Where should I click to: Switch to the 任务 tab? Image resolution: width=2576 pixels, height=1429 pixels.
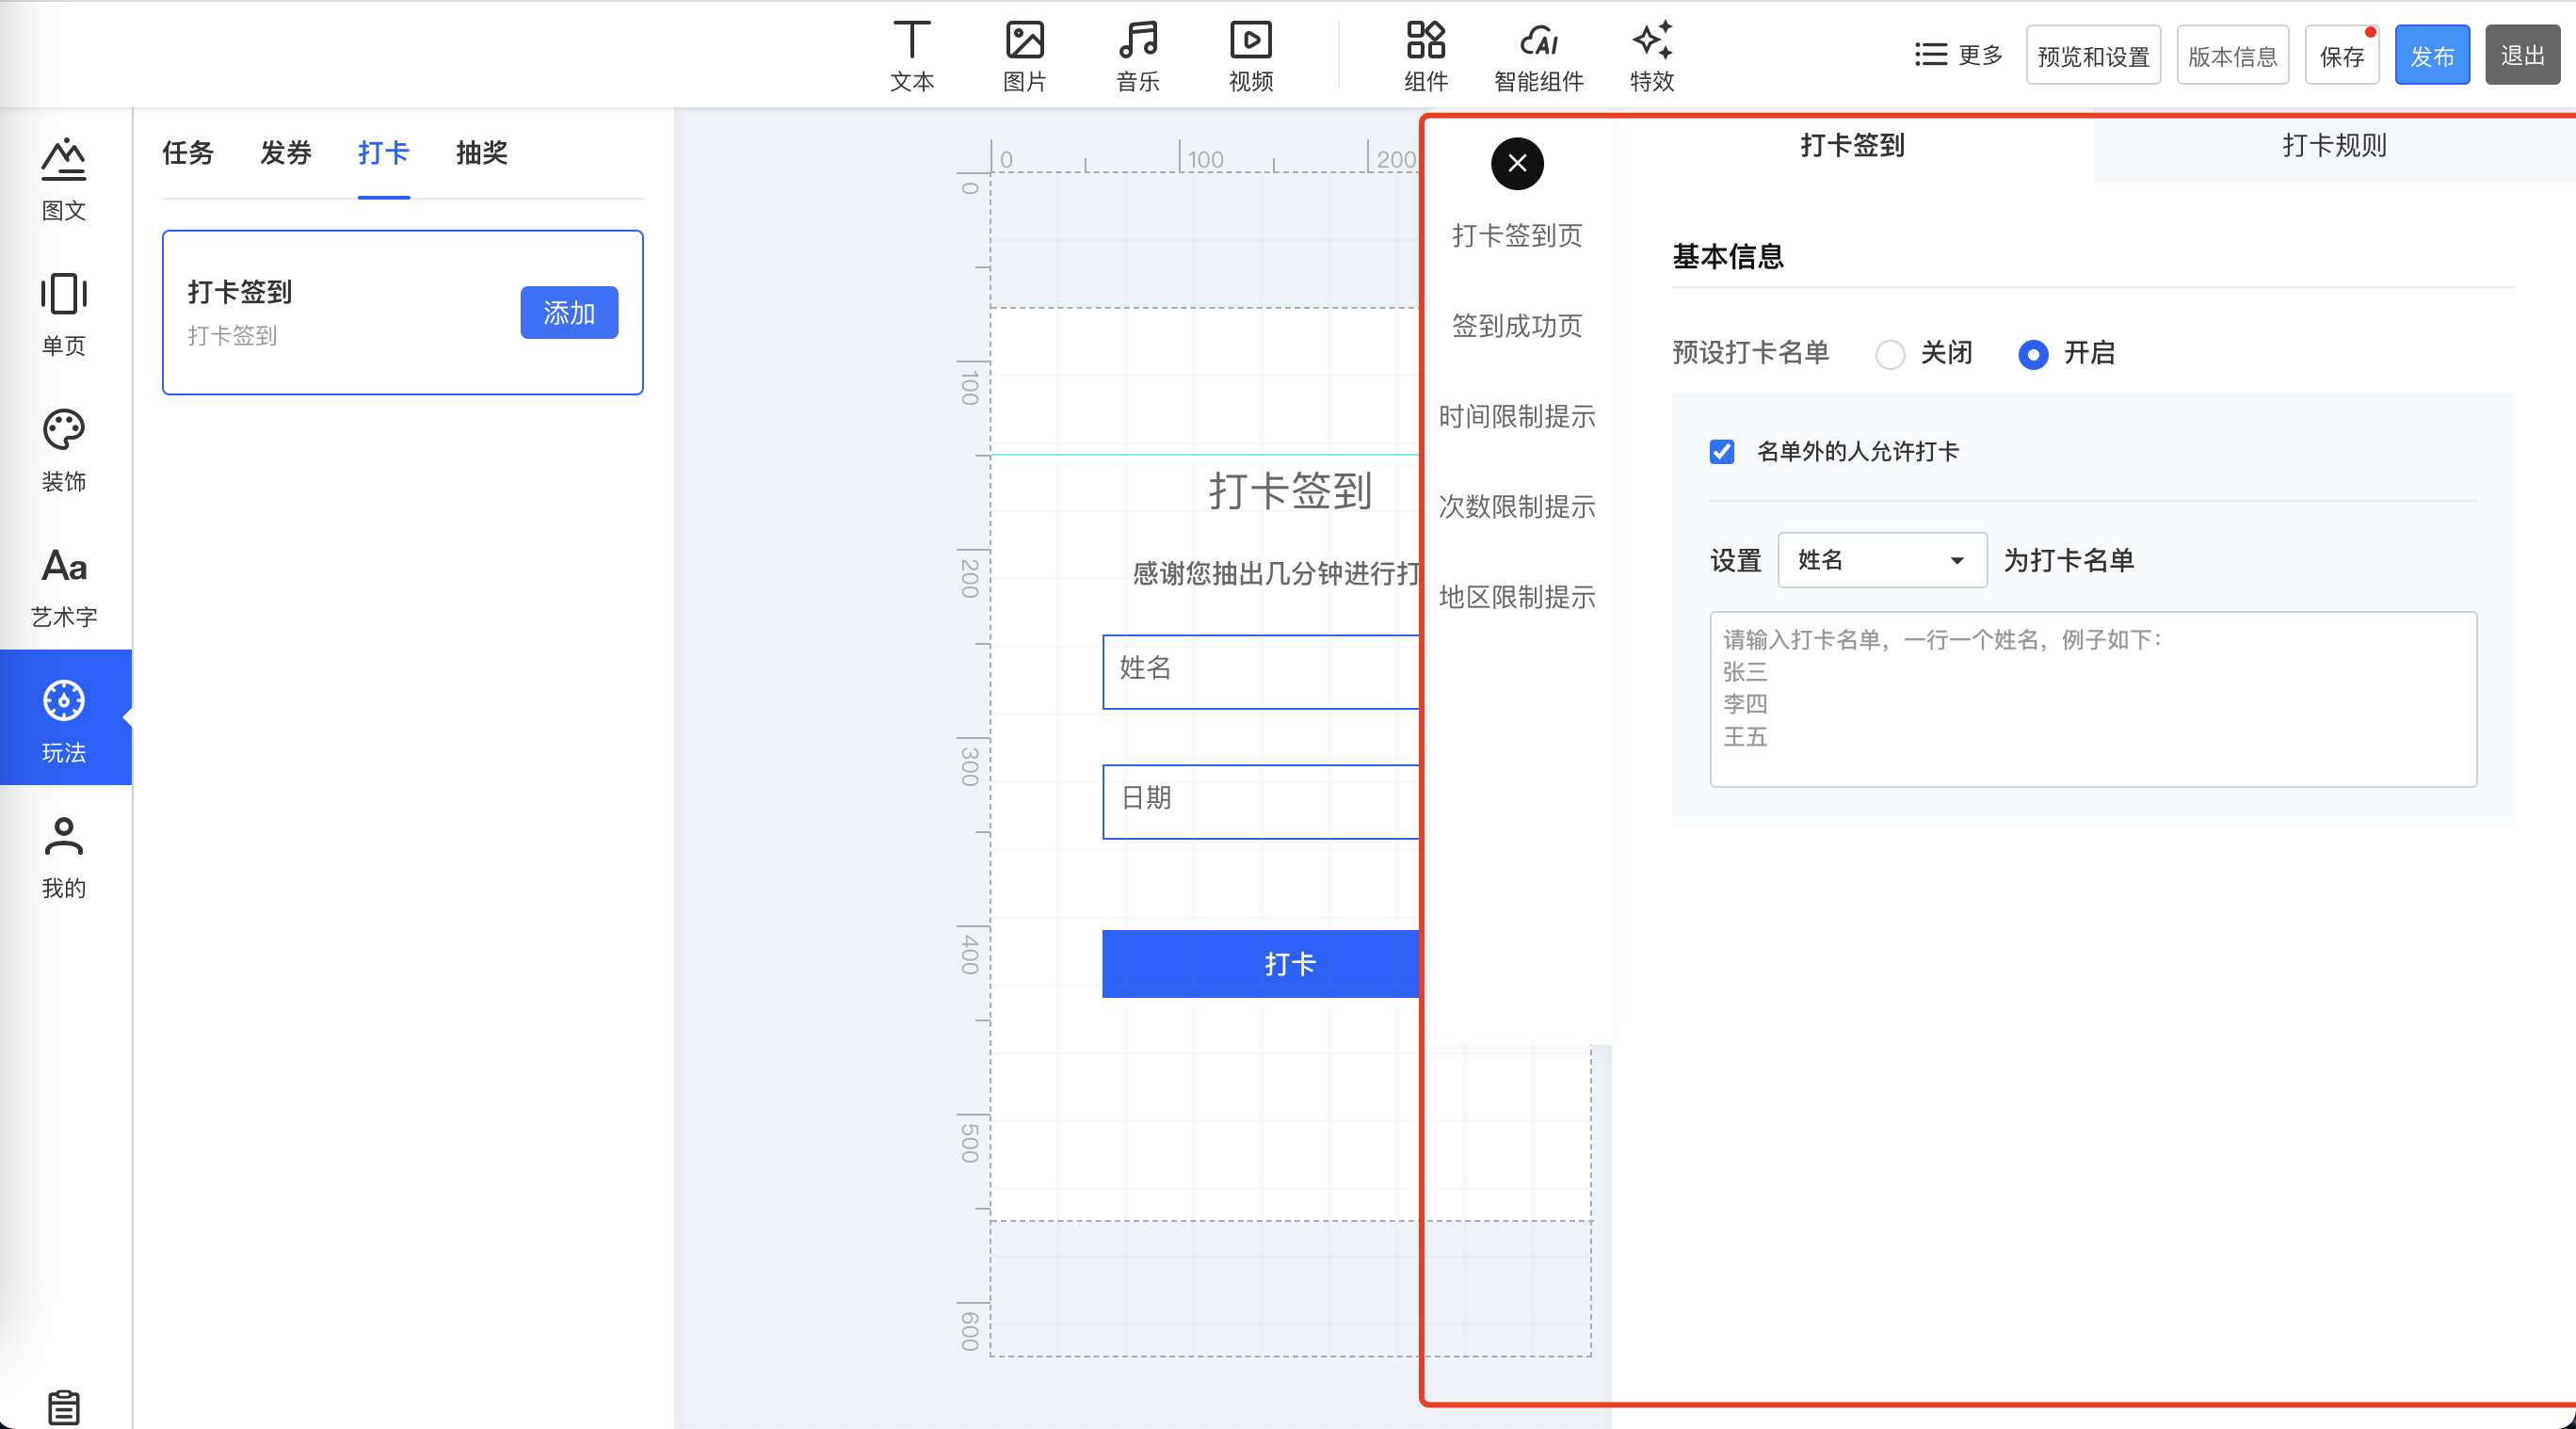point(188,152)
